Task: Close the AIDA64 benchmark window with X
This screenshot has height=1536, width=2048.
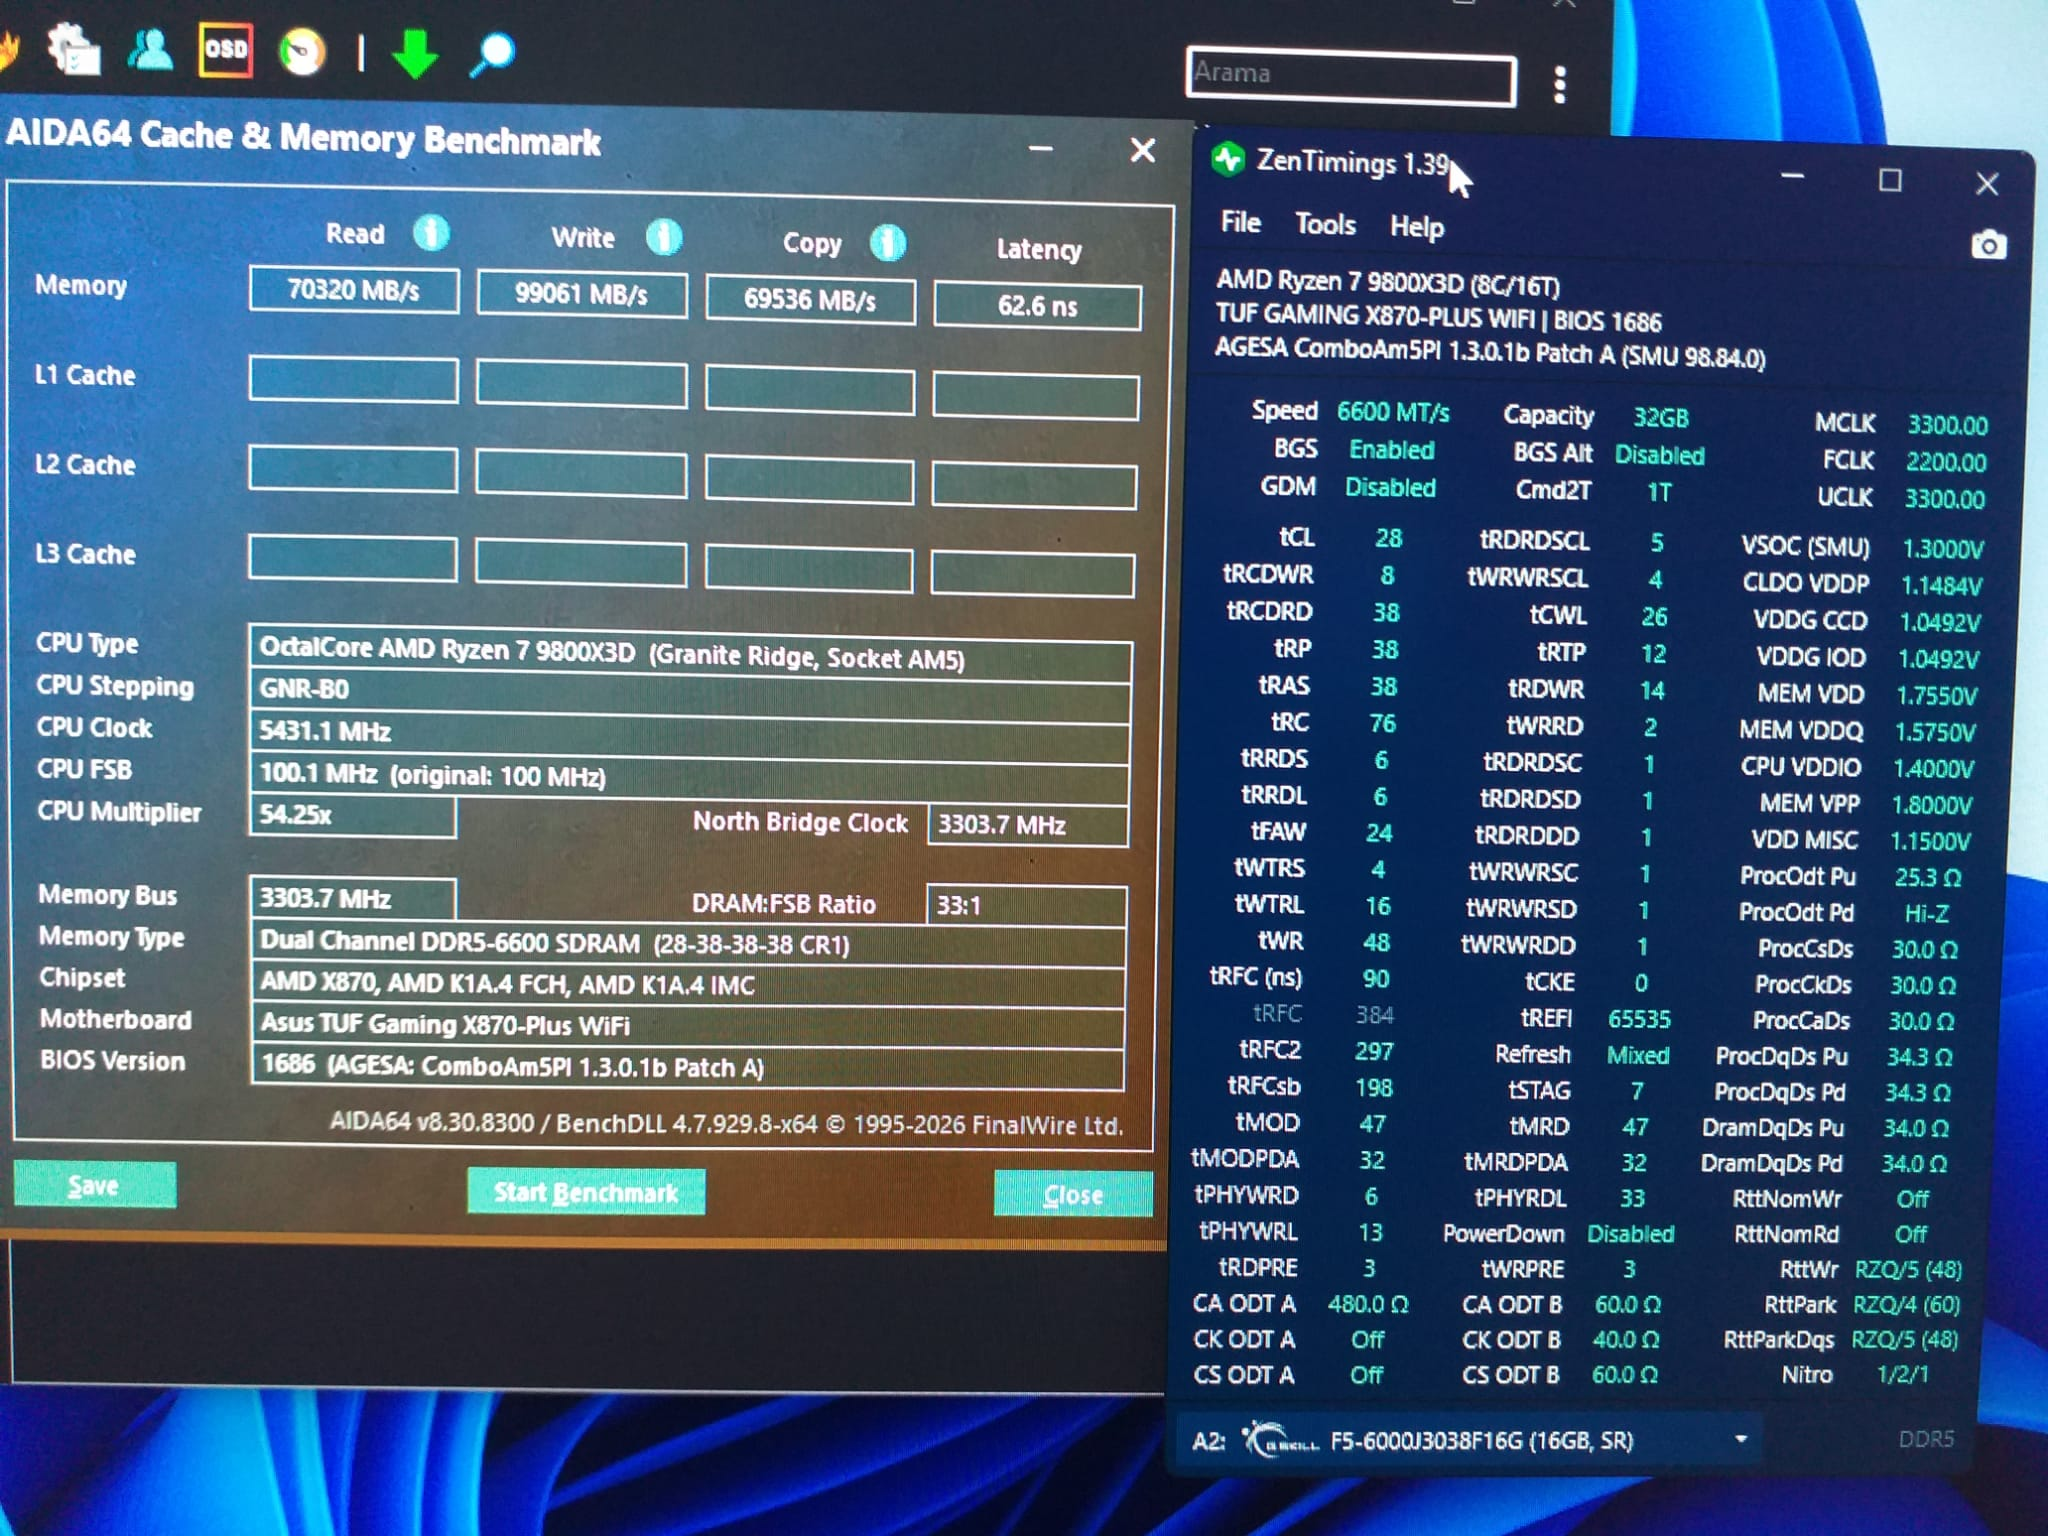Action: pos(1142,151)
